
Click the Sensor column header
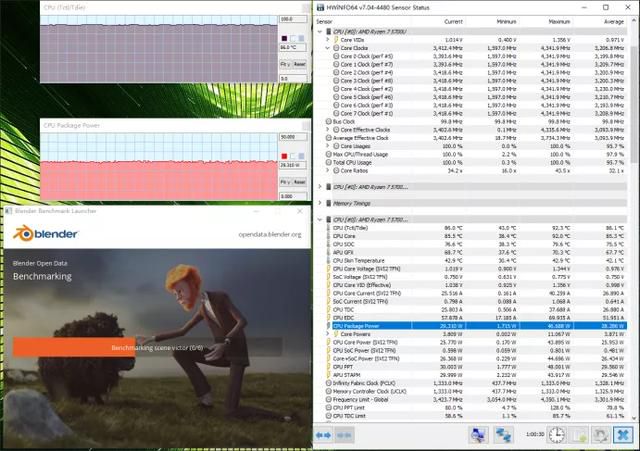[x=324, y=22]
